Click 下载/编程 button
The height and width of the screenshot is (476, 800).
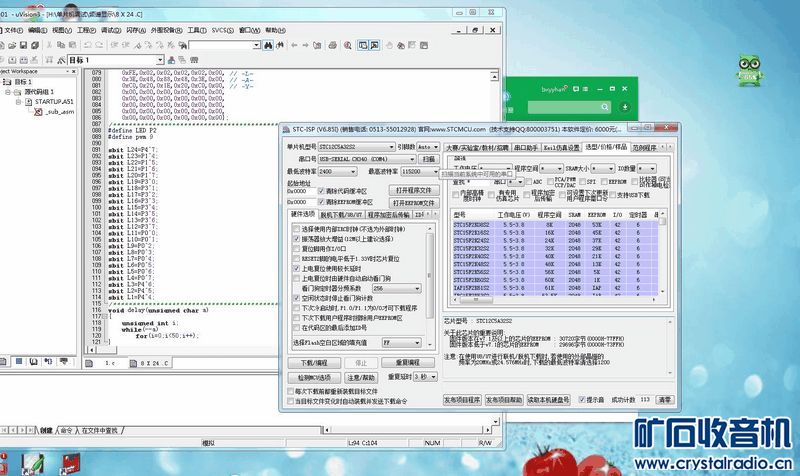click(314, 363)
